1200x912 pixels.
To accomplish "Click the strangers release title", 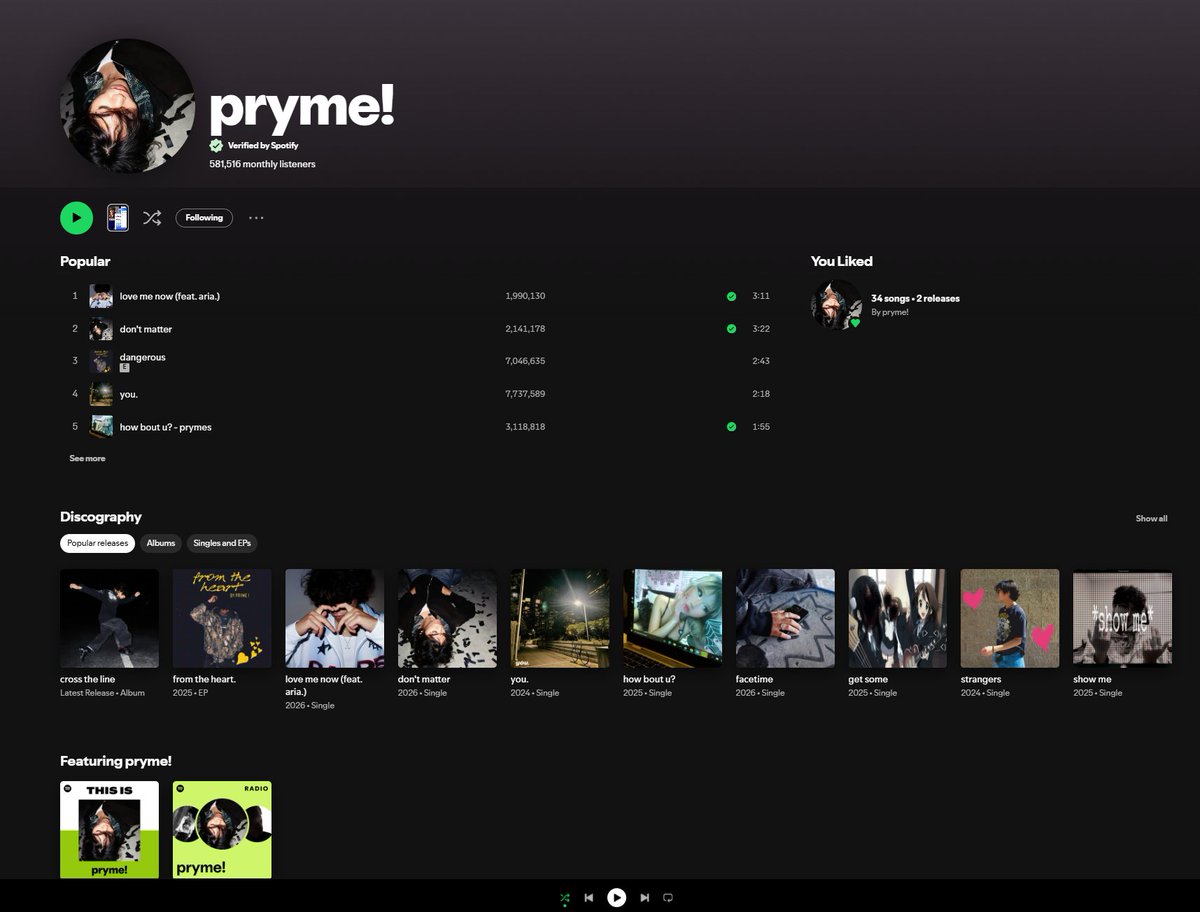I will pos(981,679).
